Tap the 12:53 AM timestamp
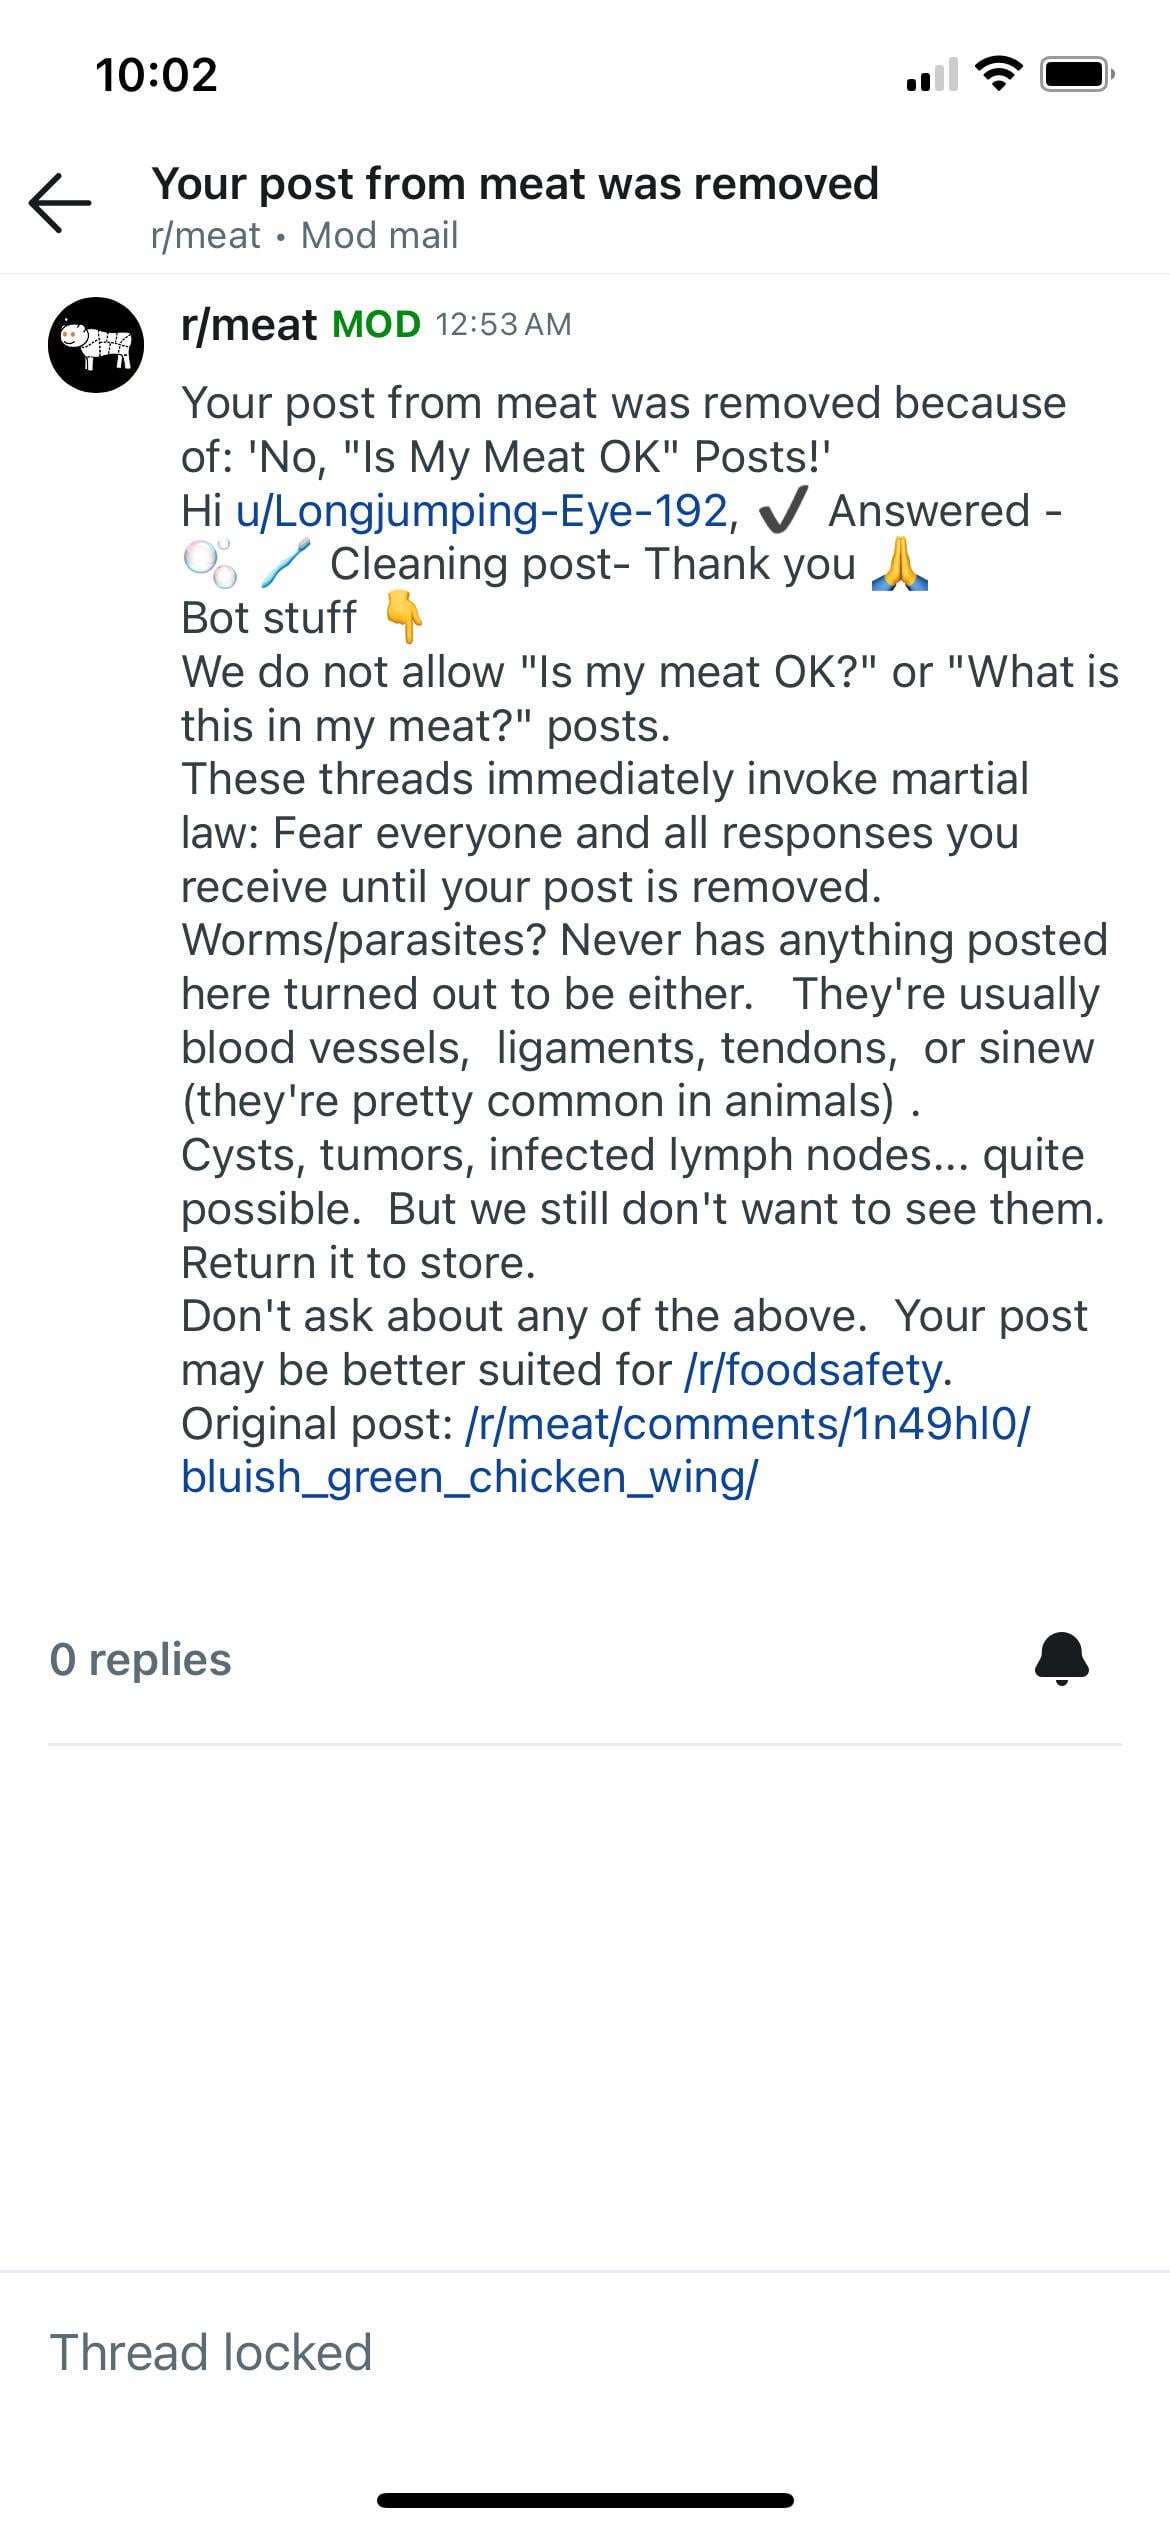 (x=503, y=324)
